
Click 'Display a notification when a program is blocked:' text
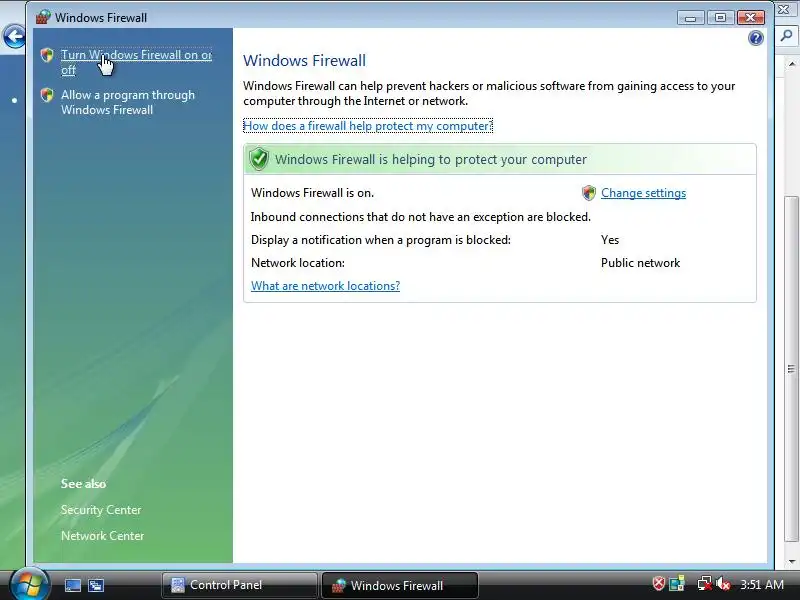pyautogui.click(x=381, y=240)
